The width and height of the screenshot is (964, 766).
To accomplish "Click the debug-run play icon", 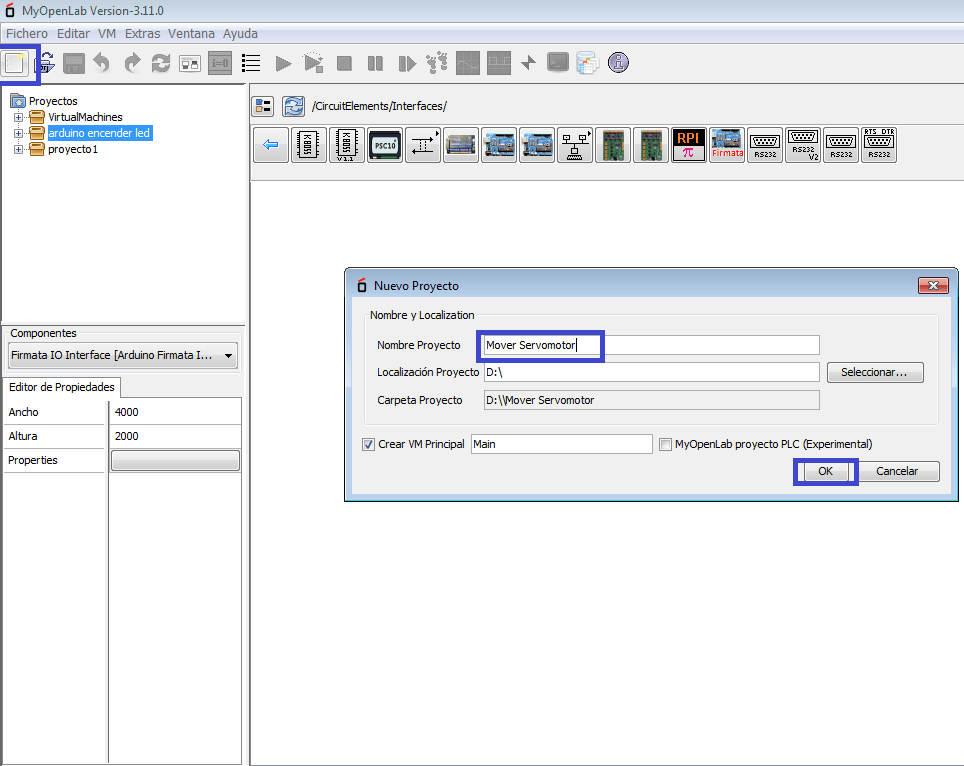I will click(x=314, y=63).
